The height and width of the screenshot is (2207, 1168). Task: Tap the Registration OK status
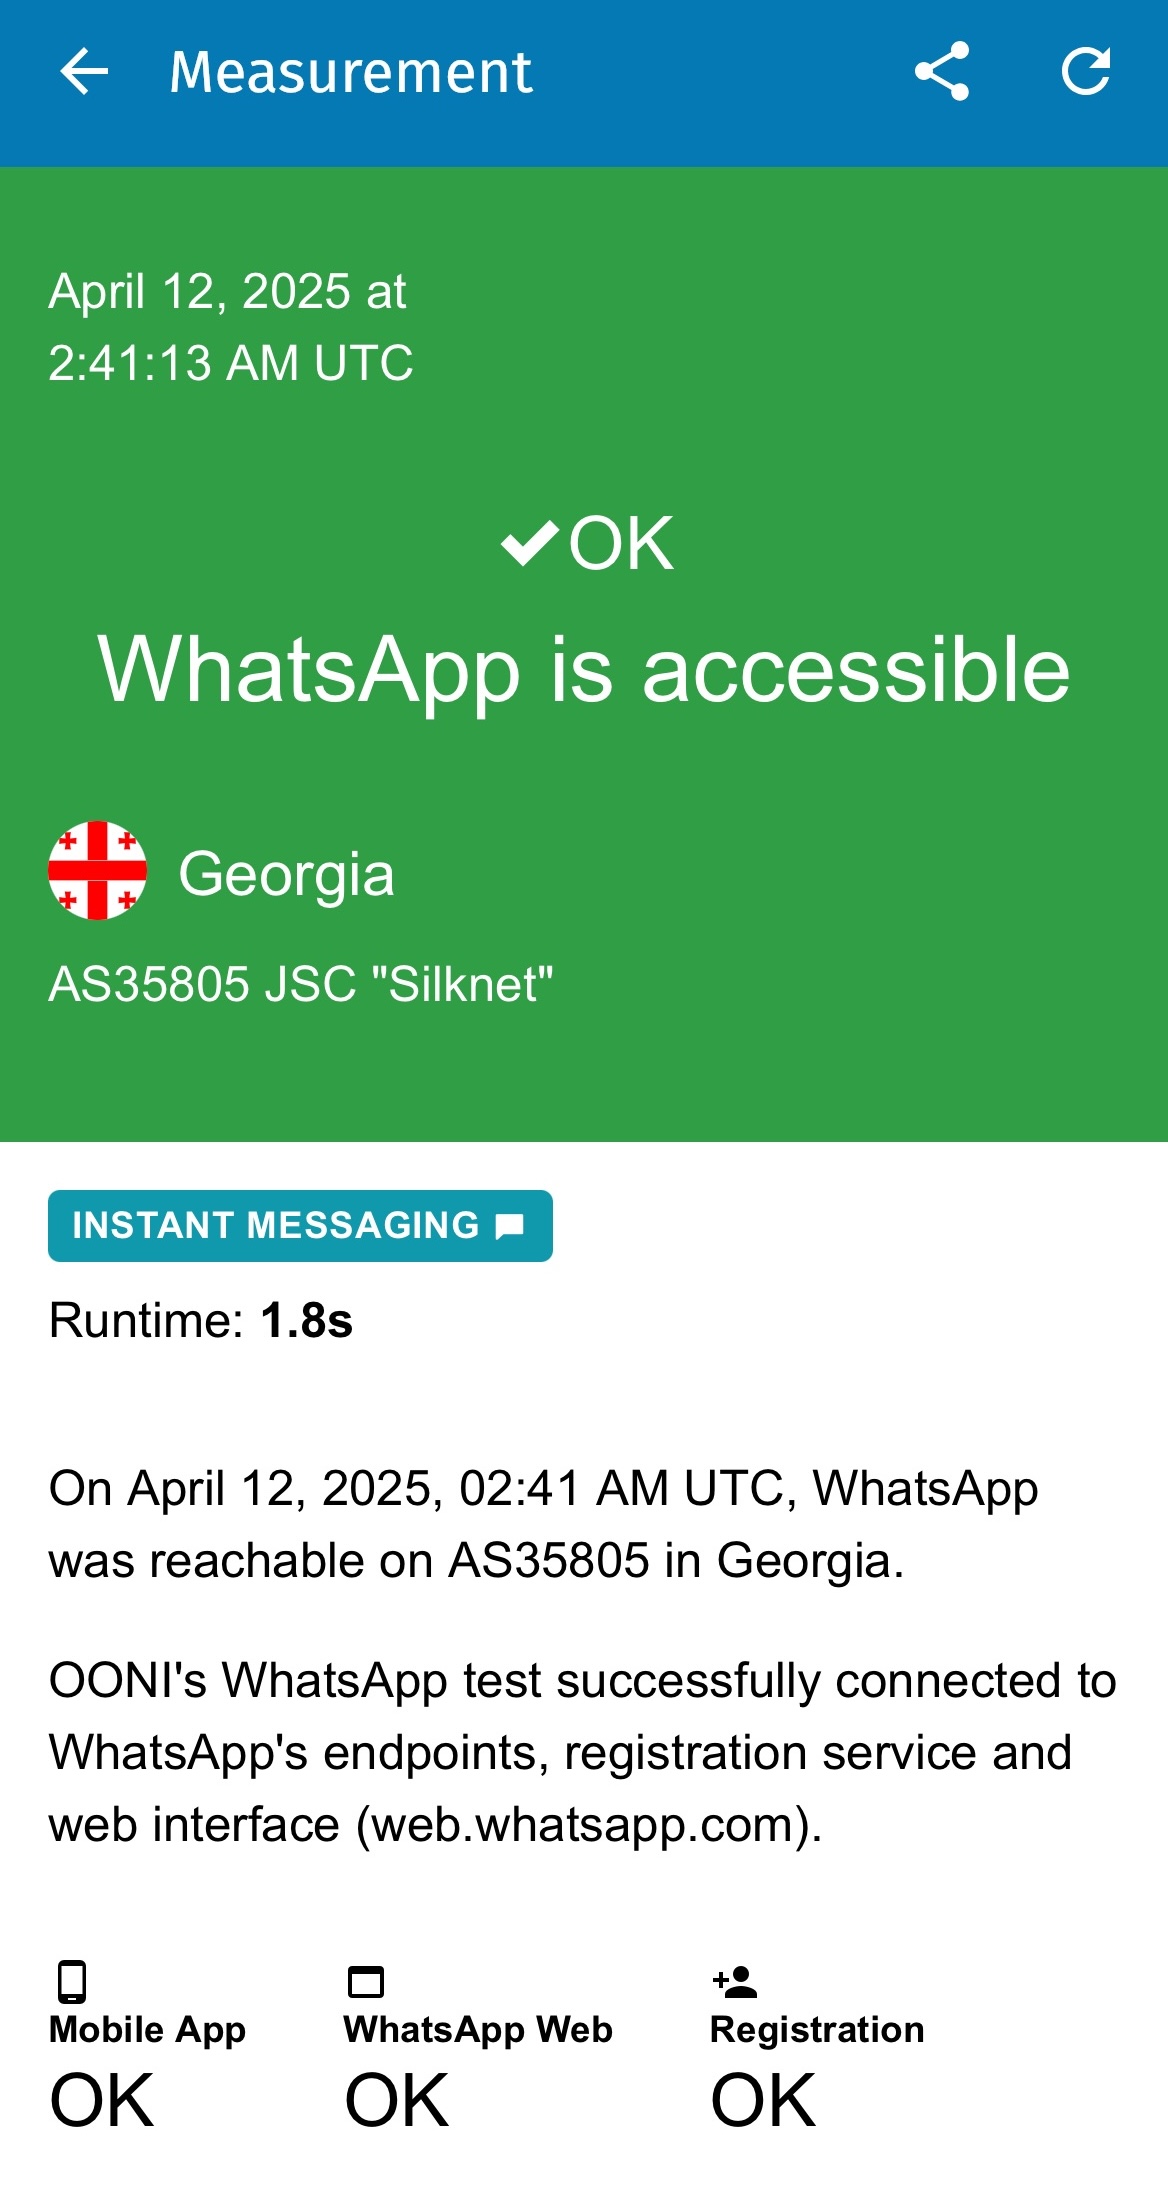[x=763, y=2101]
